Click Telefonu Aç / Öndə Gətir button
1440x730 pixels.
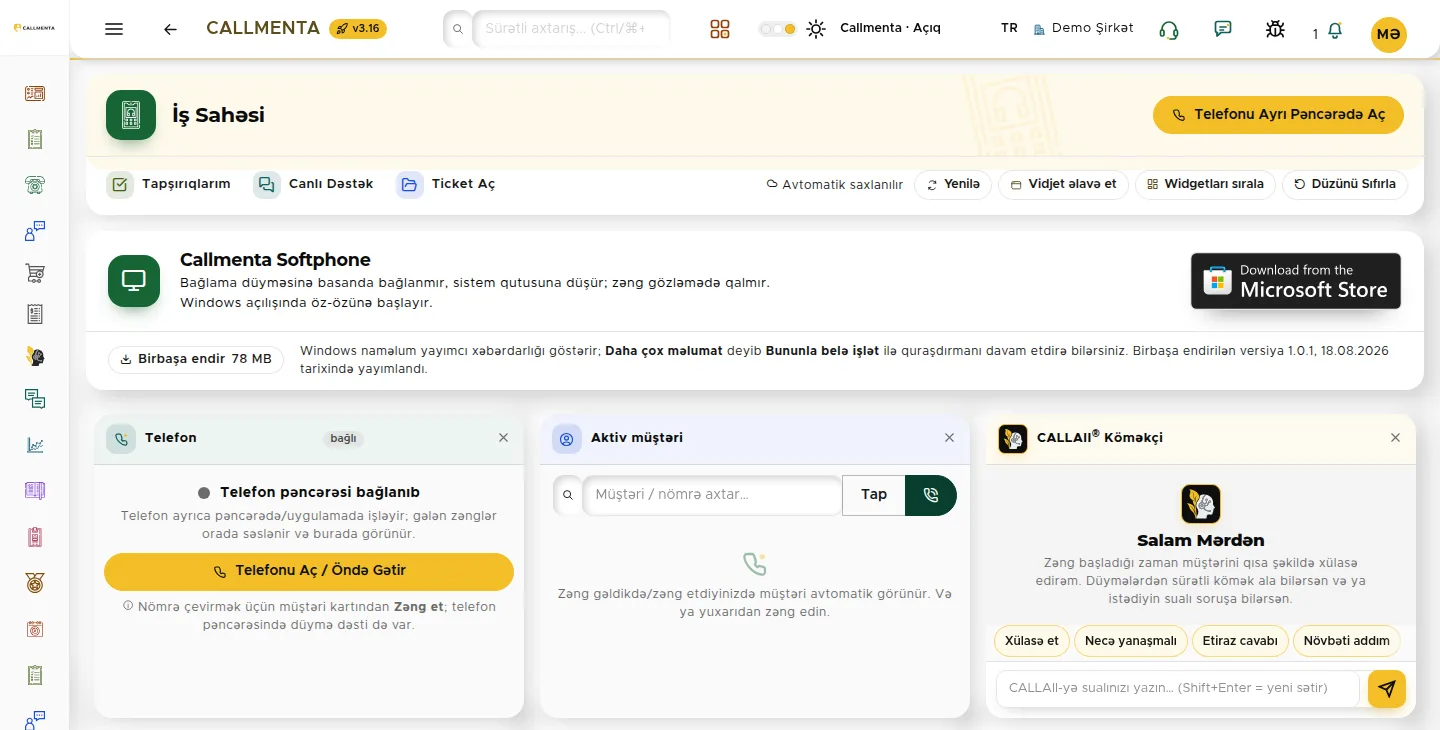pos(309,571)
